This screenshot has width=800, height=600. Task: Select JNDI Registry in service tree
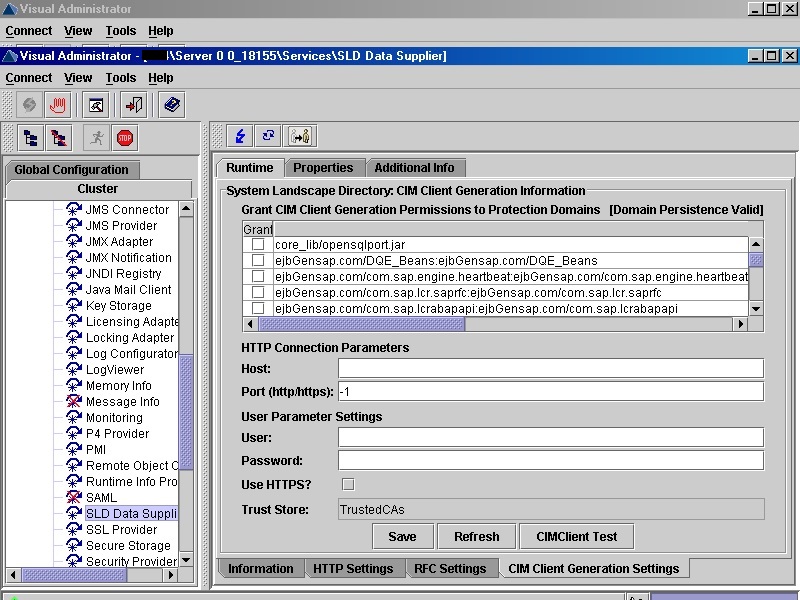tap(123, 273)
